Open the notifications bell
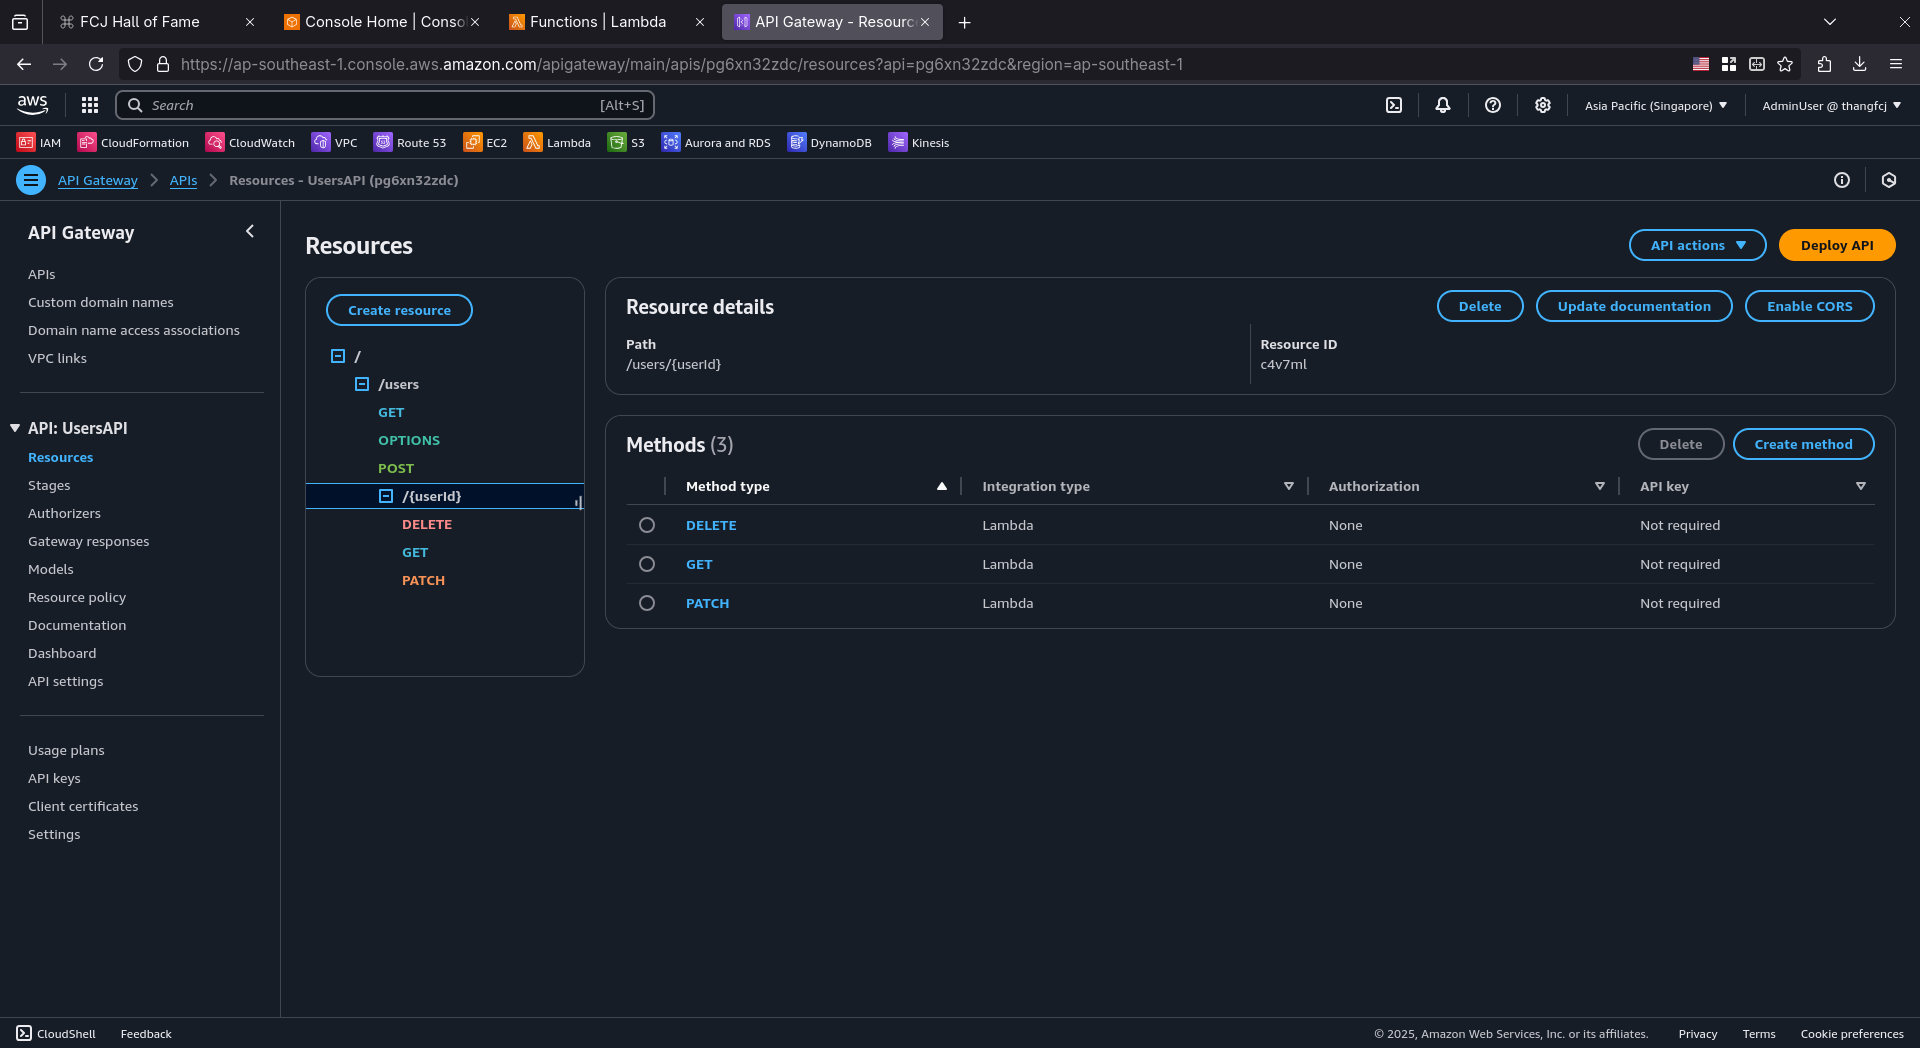The height and width of the screenshot is (1048, 1920). click(x=1443, y=105)
